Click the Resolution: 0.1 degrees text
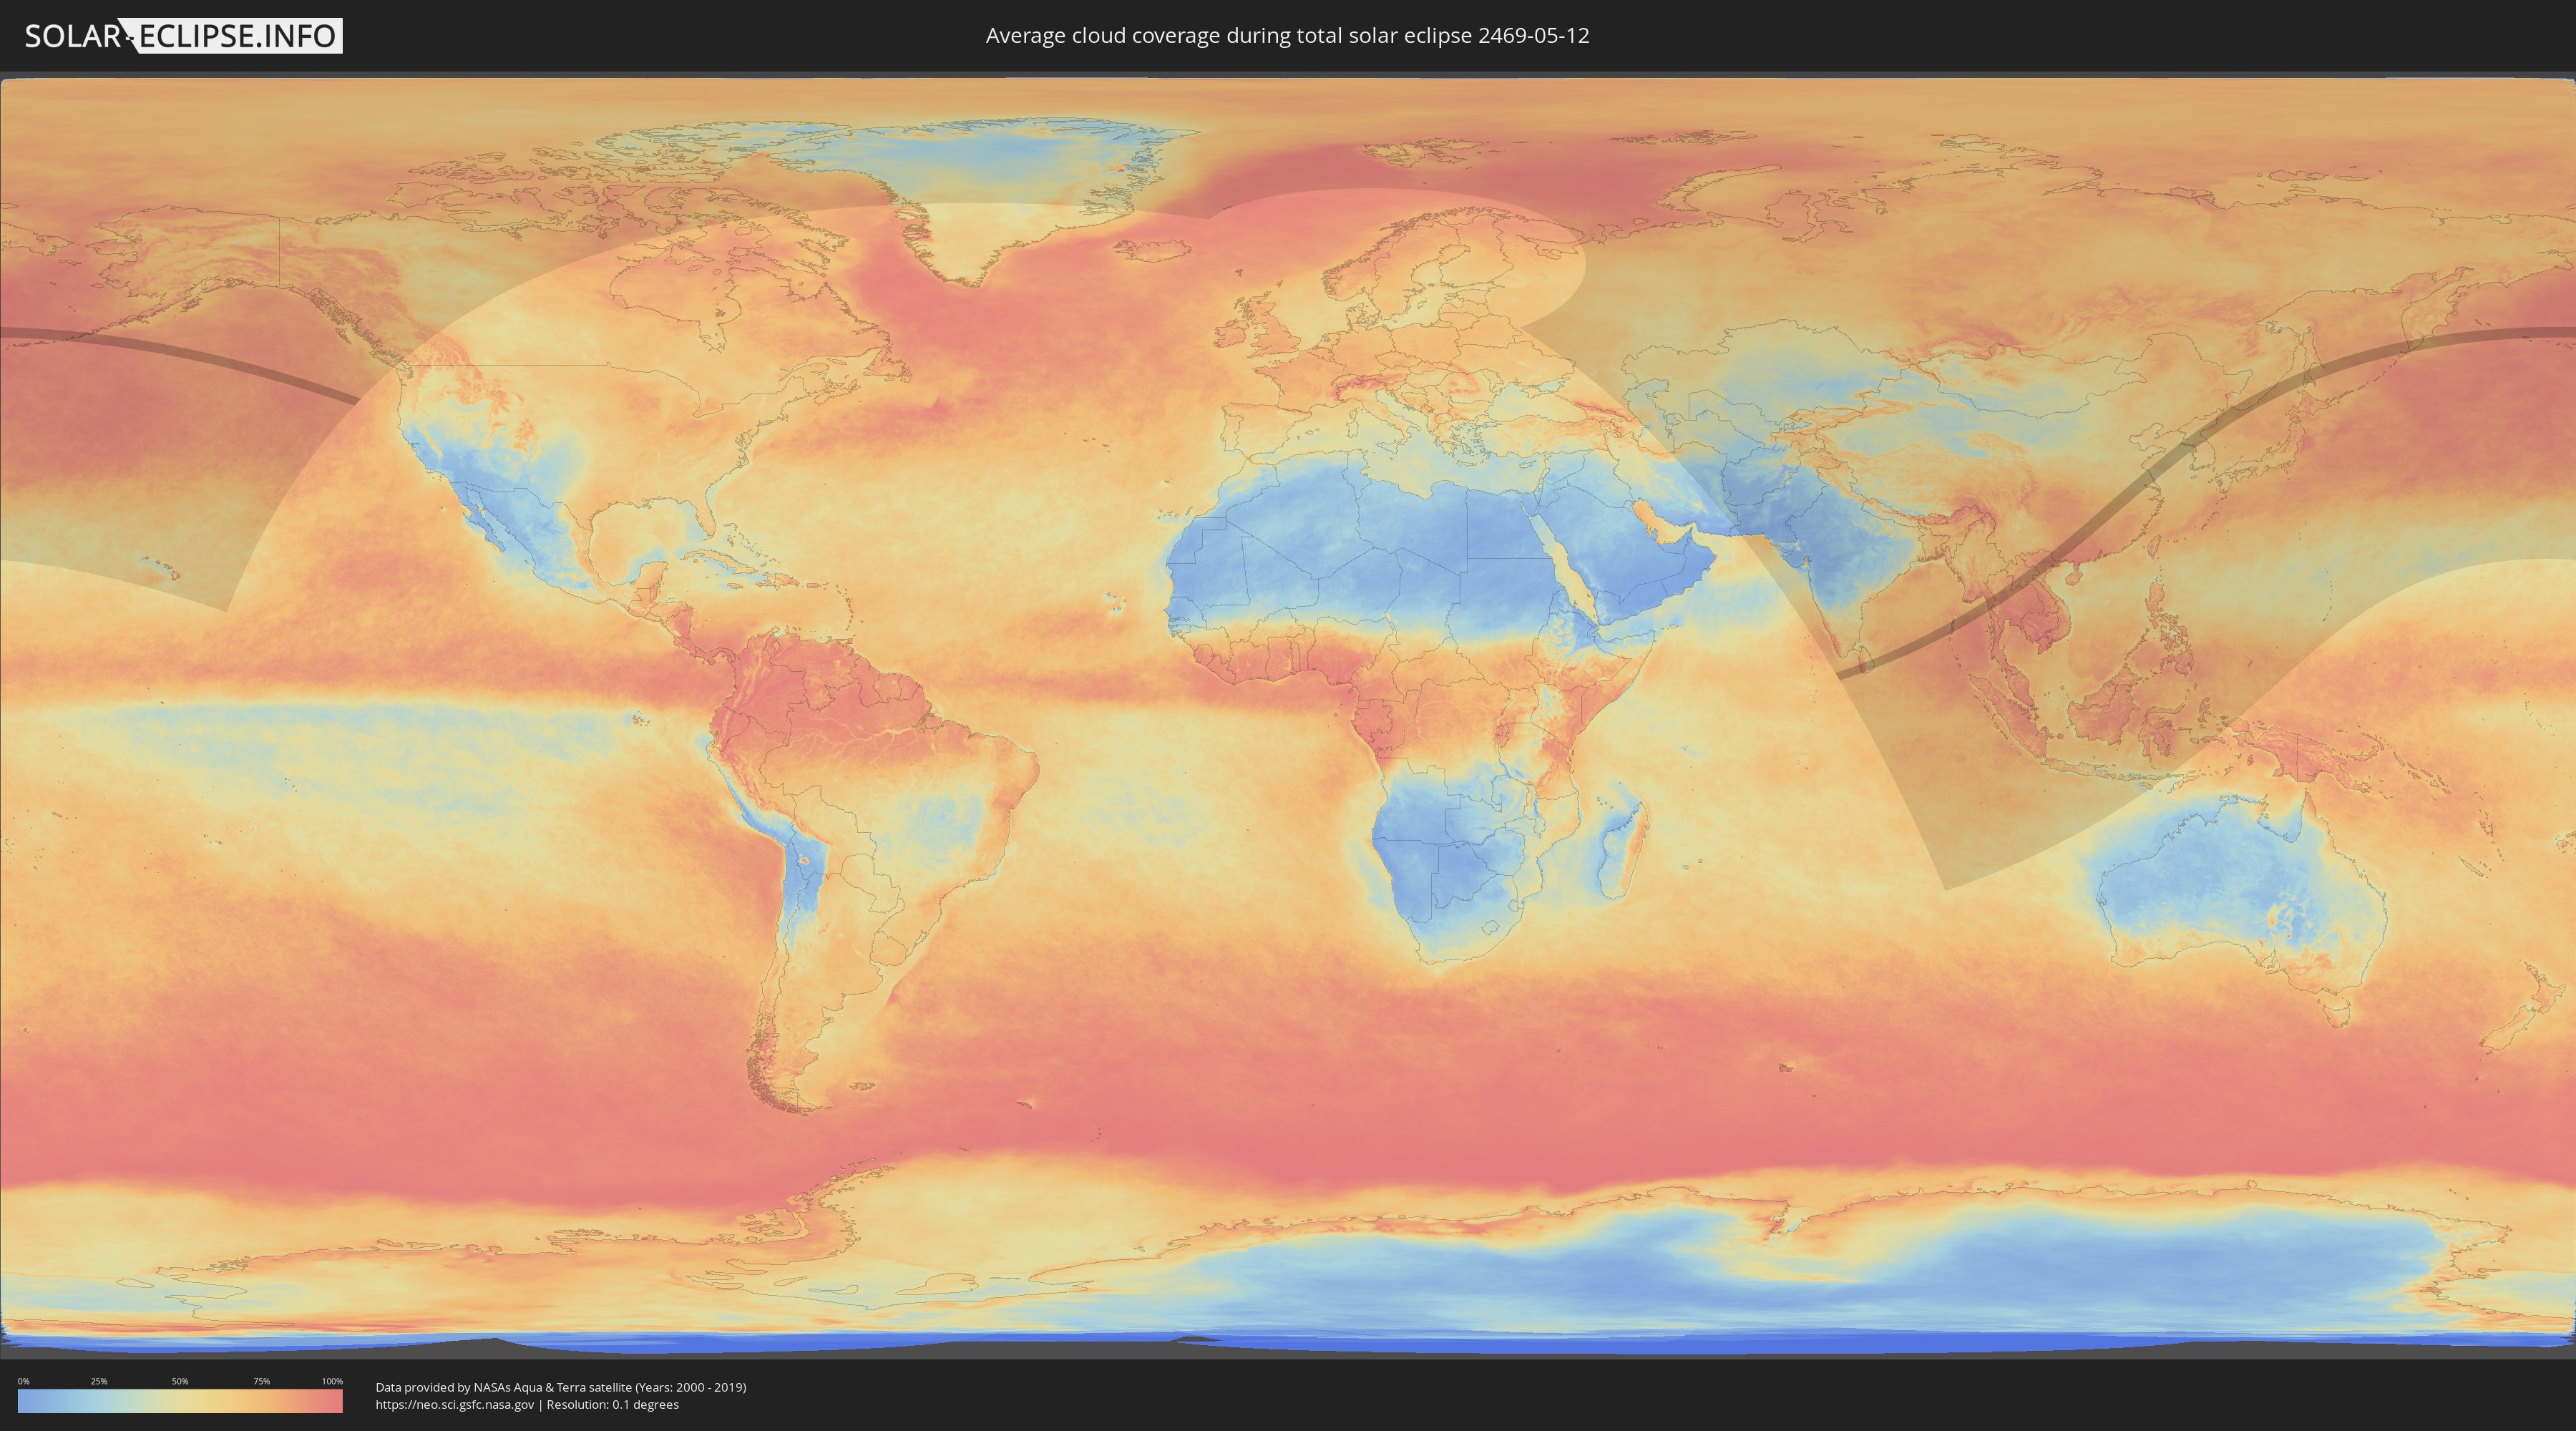Screen dimensions: 2576x1431 [612, 1405]
